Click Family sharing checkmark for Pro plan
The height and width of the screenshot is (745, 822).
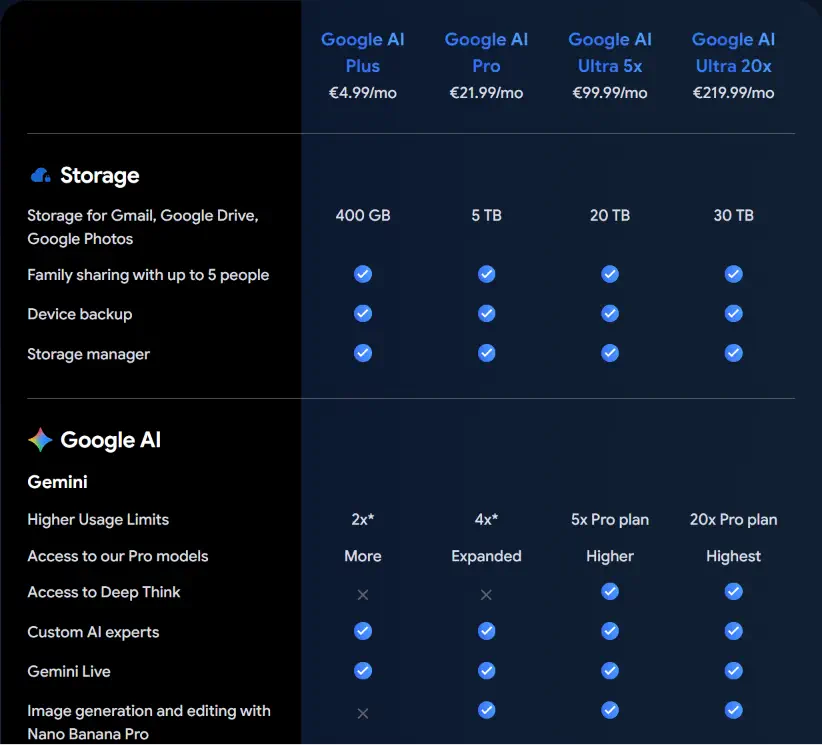click(486, 274)
